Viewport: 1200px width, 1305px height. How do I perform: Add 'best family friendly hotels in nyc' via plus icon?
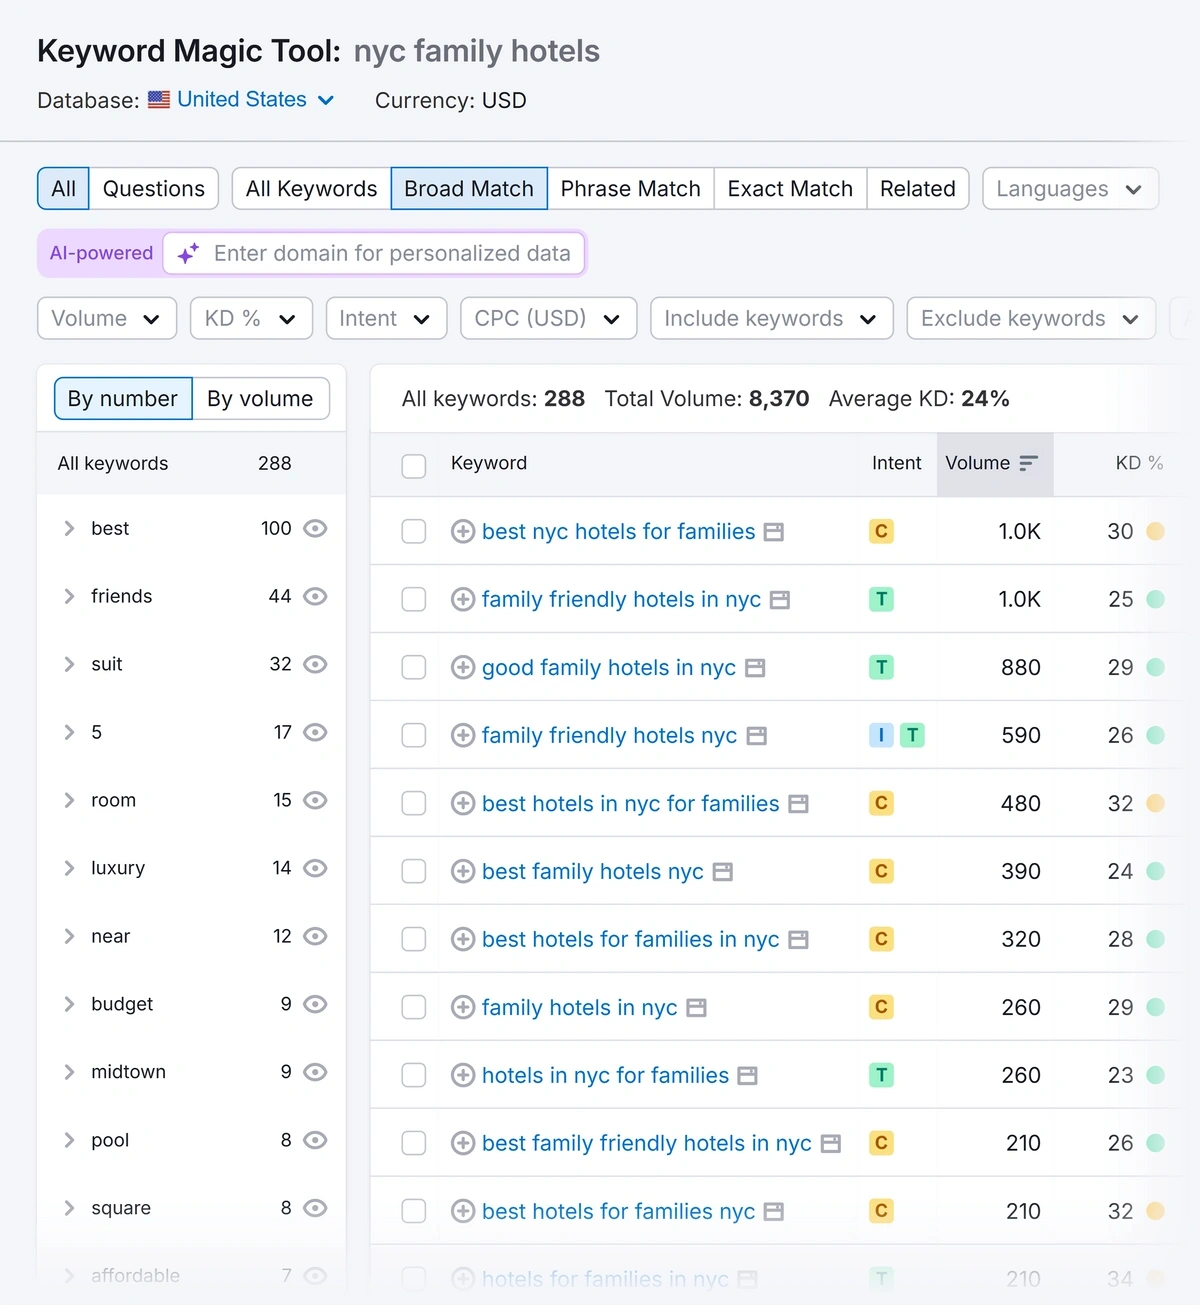tap(462, 1144)
